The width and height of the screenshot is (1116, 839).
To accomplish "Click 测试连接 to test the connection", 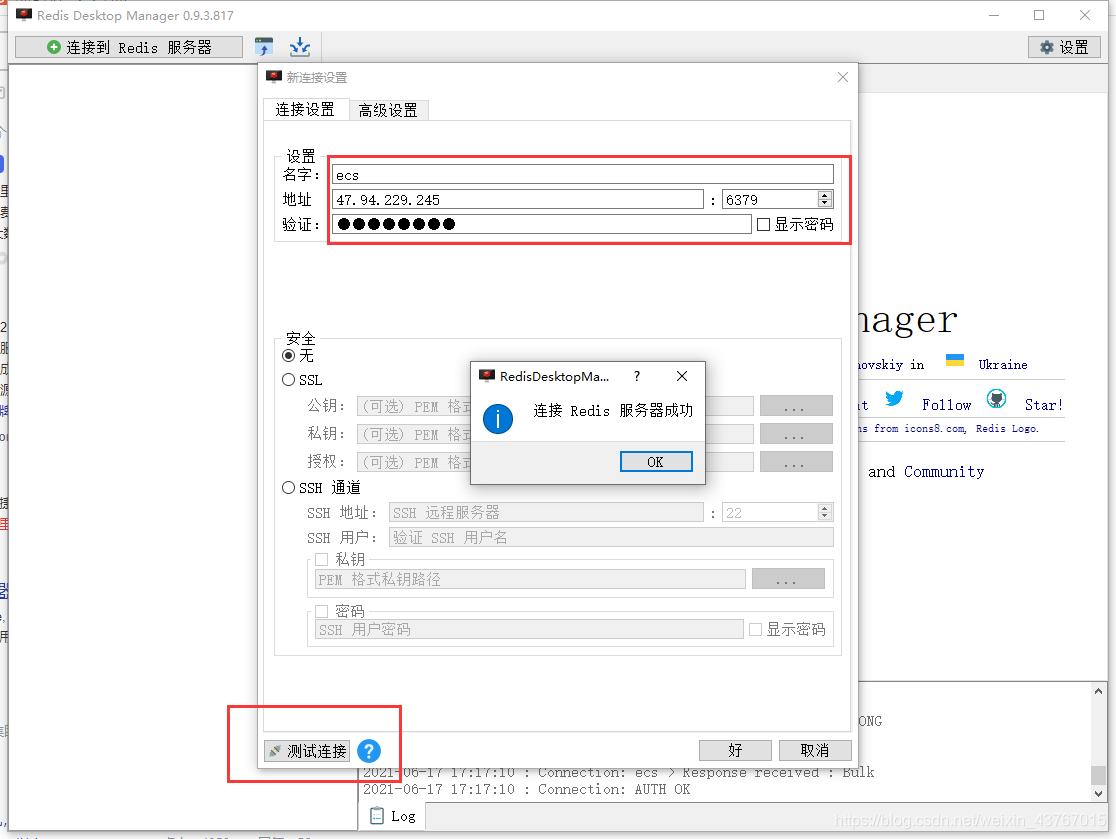I will click(306, 751).
